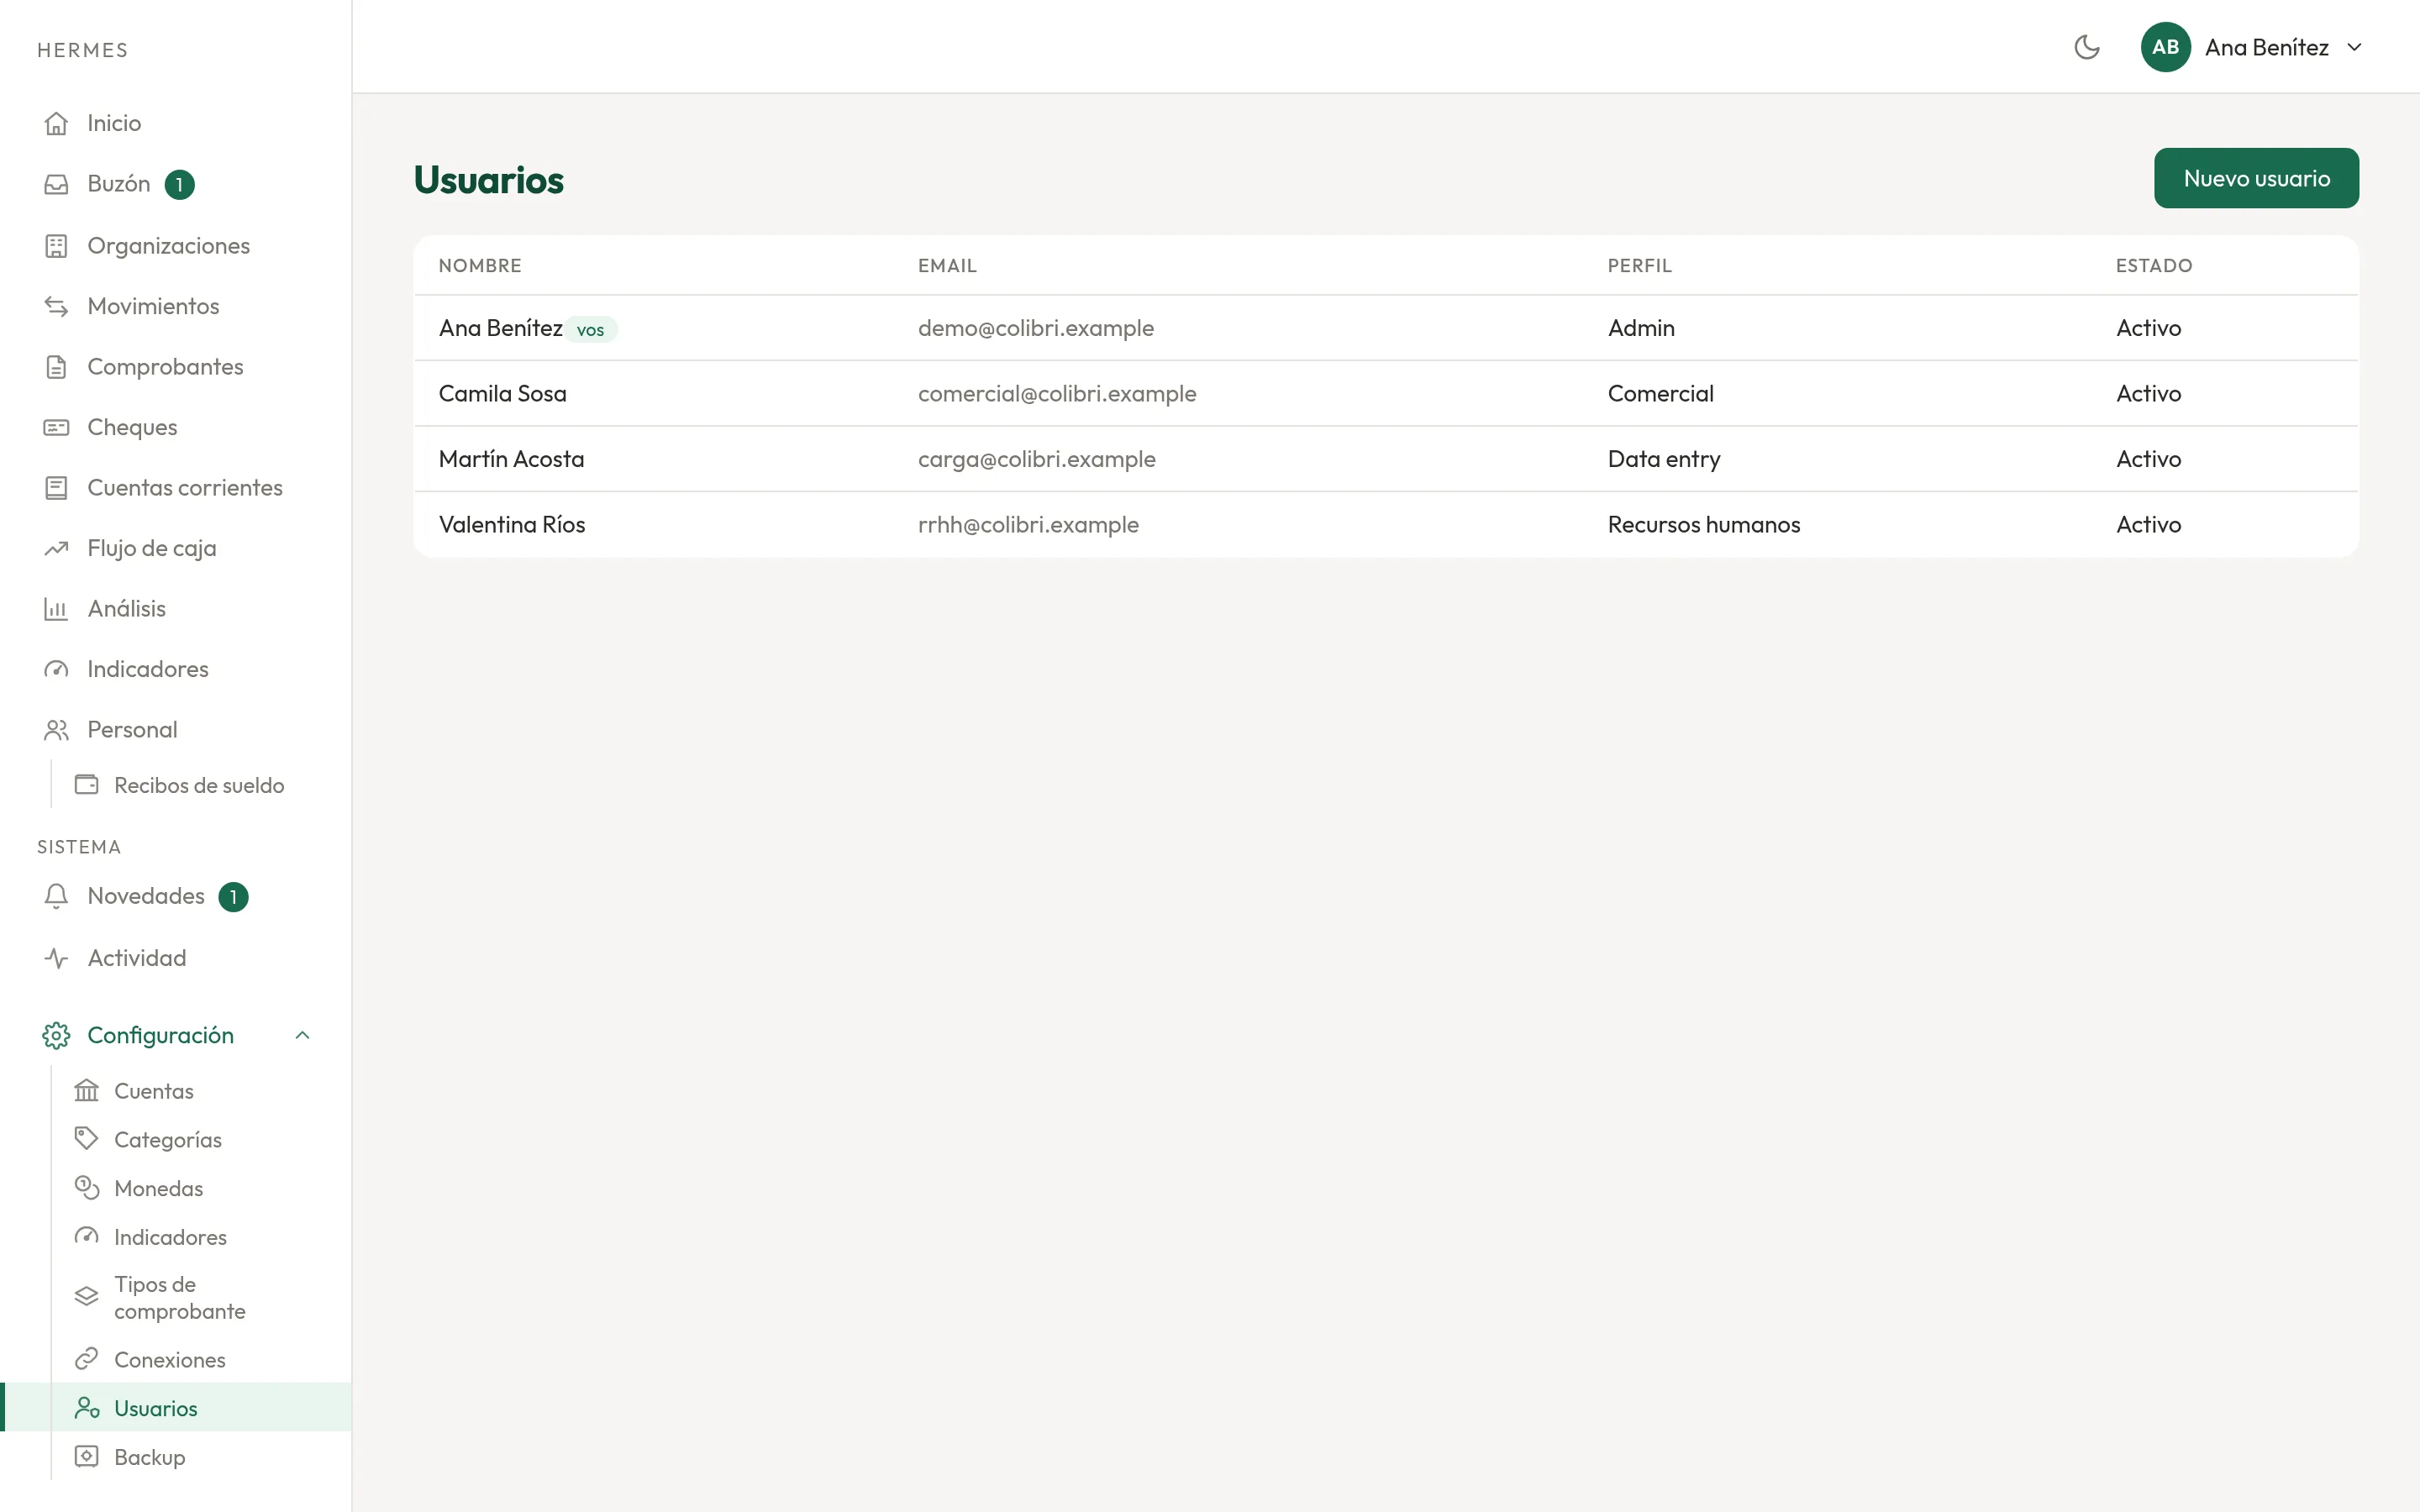Collapse the Configuración section chevron
The height and width of the screenshot is (1512, 2420).
tap(303, 1035)
